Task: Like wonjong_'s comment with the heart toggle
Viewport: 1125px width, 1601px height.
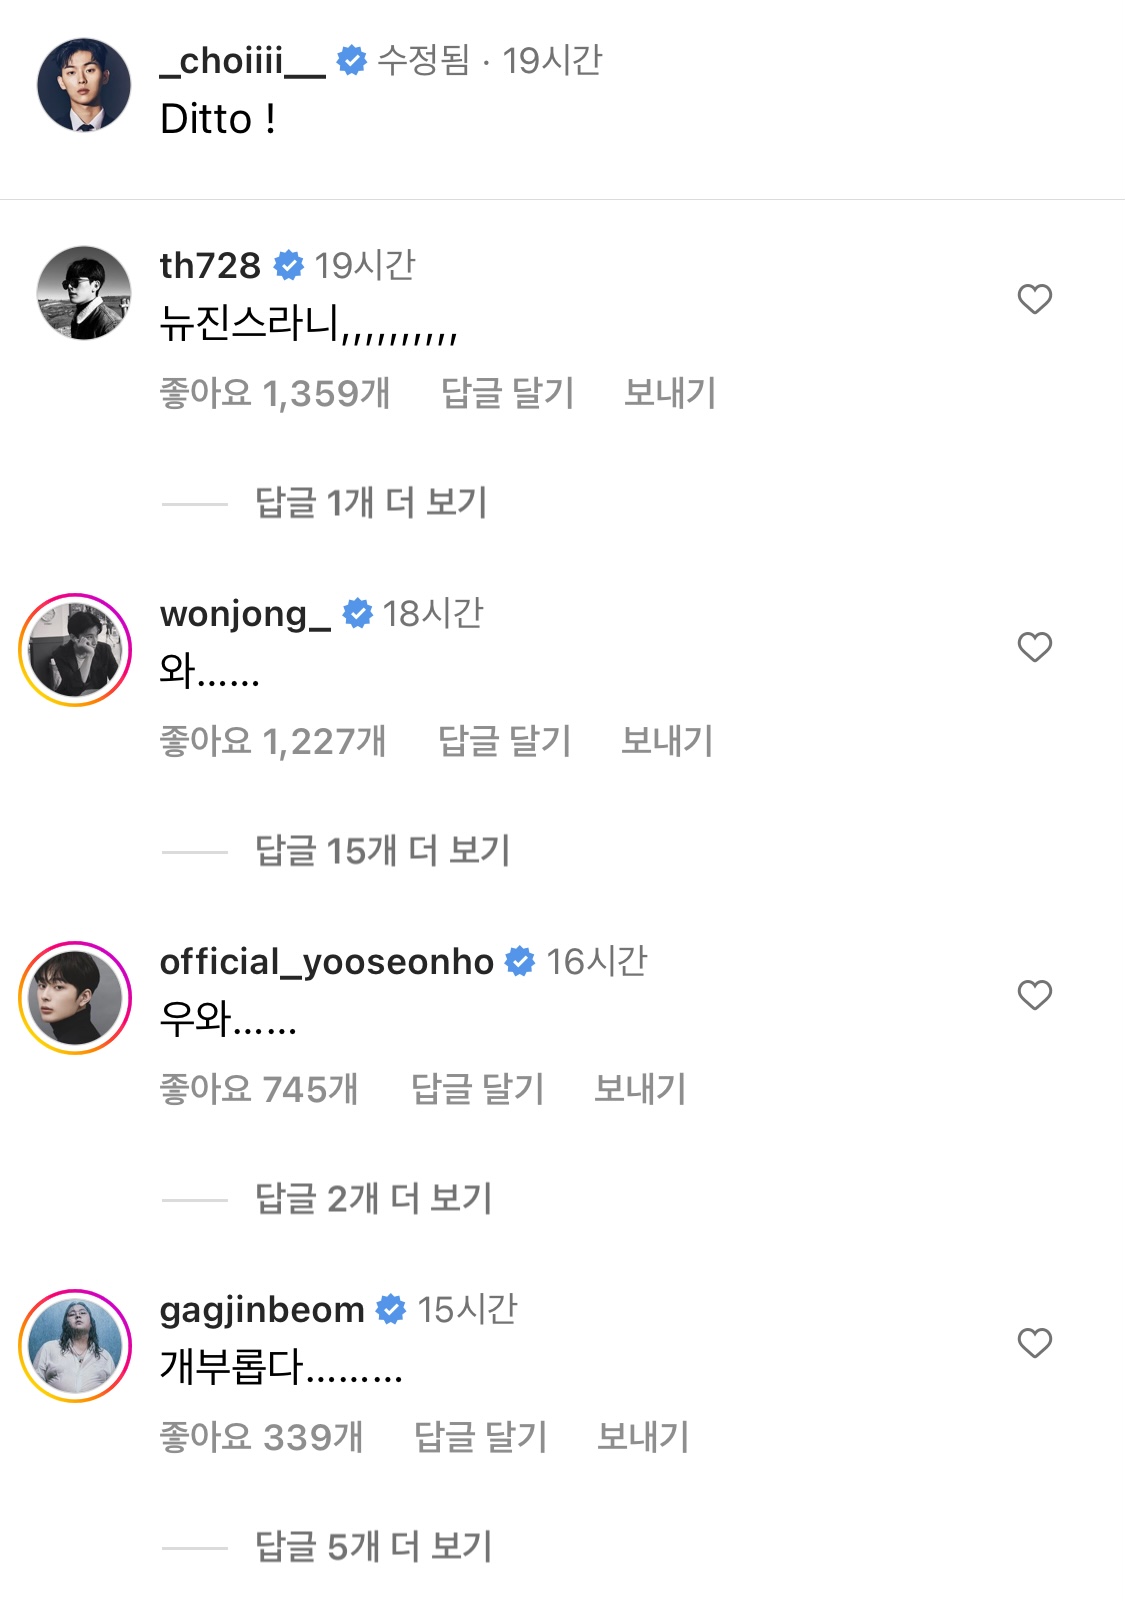Action: click(x=1033, y=648)
